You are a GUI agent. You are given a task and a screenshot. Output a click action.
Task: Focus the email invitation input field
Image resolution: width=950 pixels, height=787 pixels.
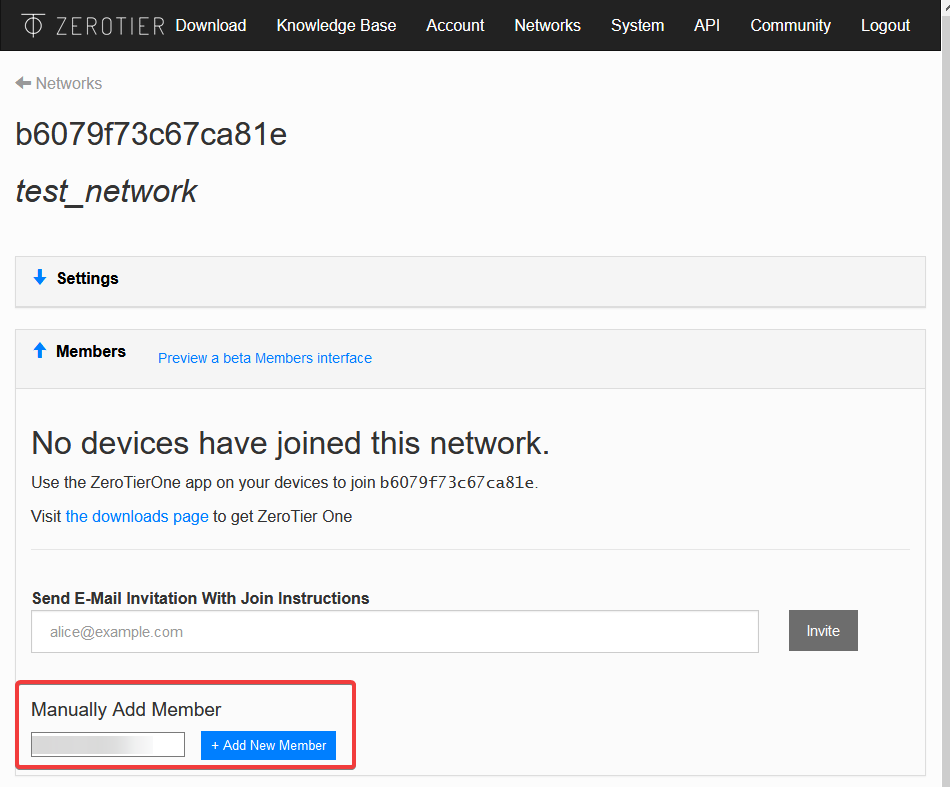tap(395, 631)
